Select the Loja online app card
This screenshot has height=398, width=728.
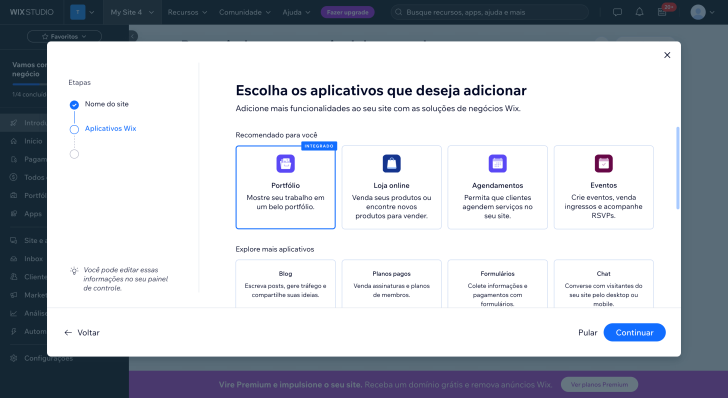[x=391, y=187]
